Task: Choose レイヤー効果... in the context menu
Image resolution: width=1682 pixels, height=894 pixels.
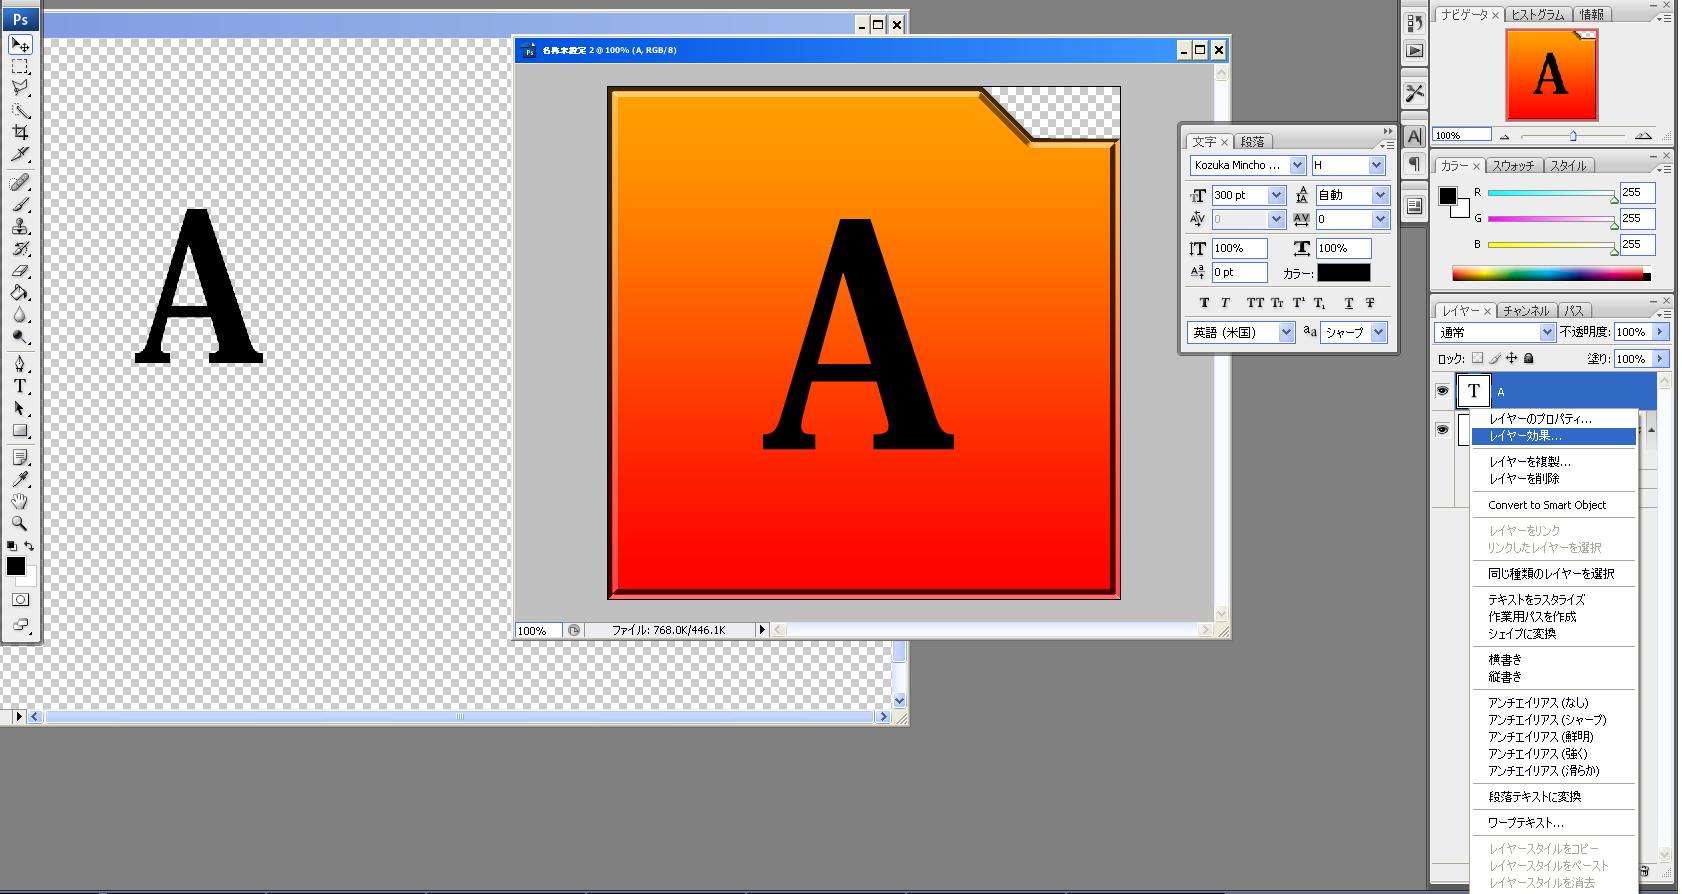Action: coord(1553,436)
